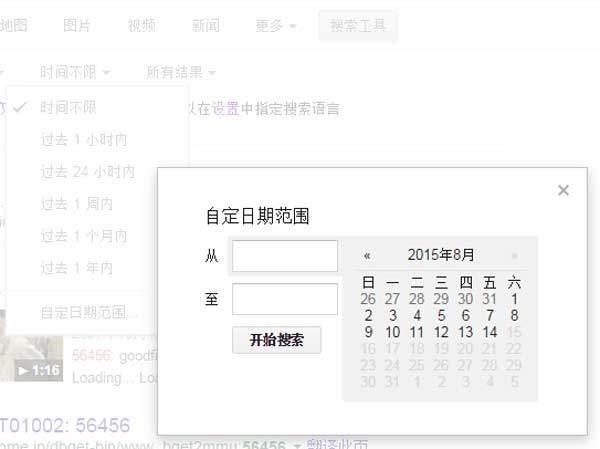Choose 过去 1 周内 from time menu
Screen dimensions: 600x449
(x=77, y=204)
